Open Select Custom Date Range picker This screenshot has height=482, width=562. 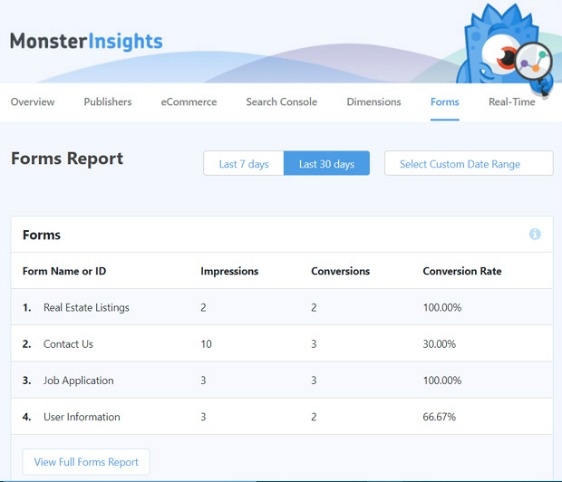click(x=469, y=163)
